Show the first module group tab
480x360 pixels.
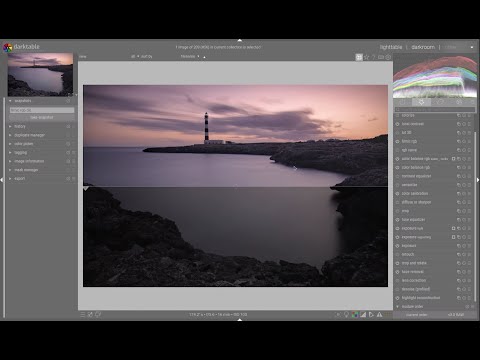point(403,102)
